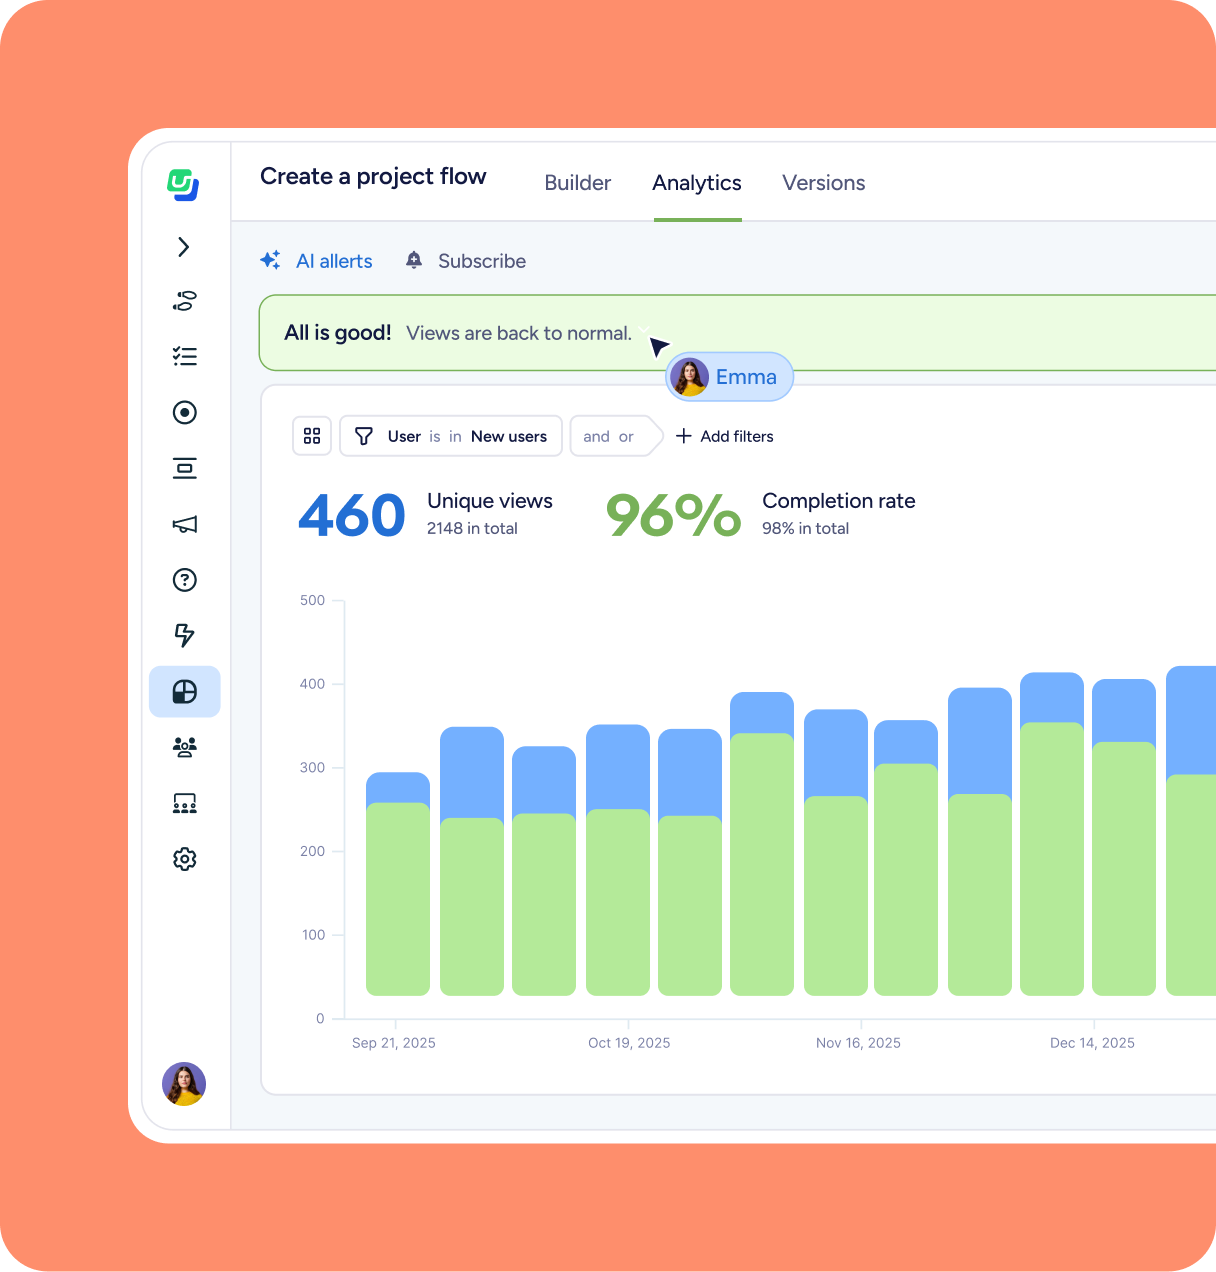Open the 'New users' filter value dropdown
The height and width of the screenshot is (1272, 1216).
[509, 436]
